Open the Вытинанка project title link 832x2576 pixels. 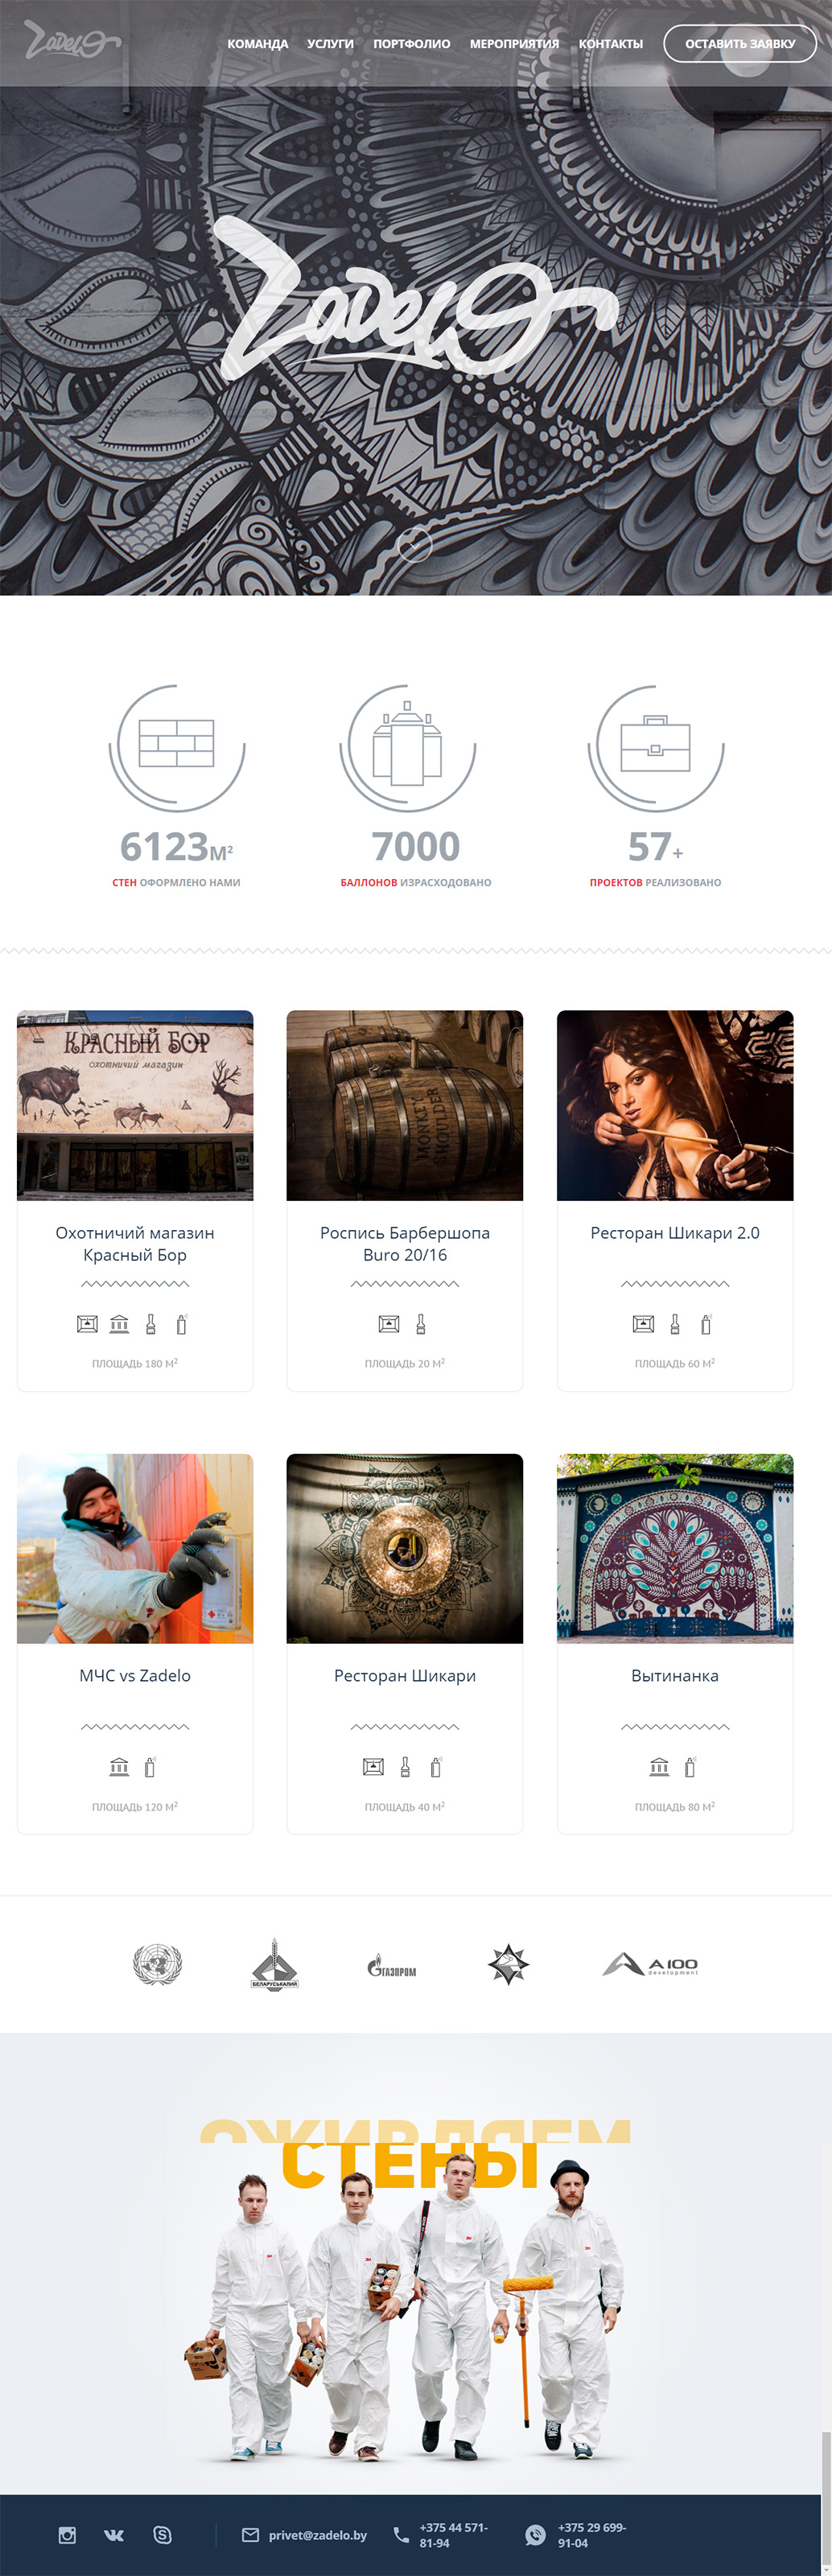(x=675, y=1675)
